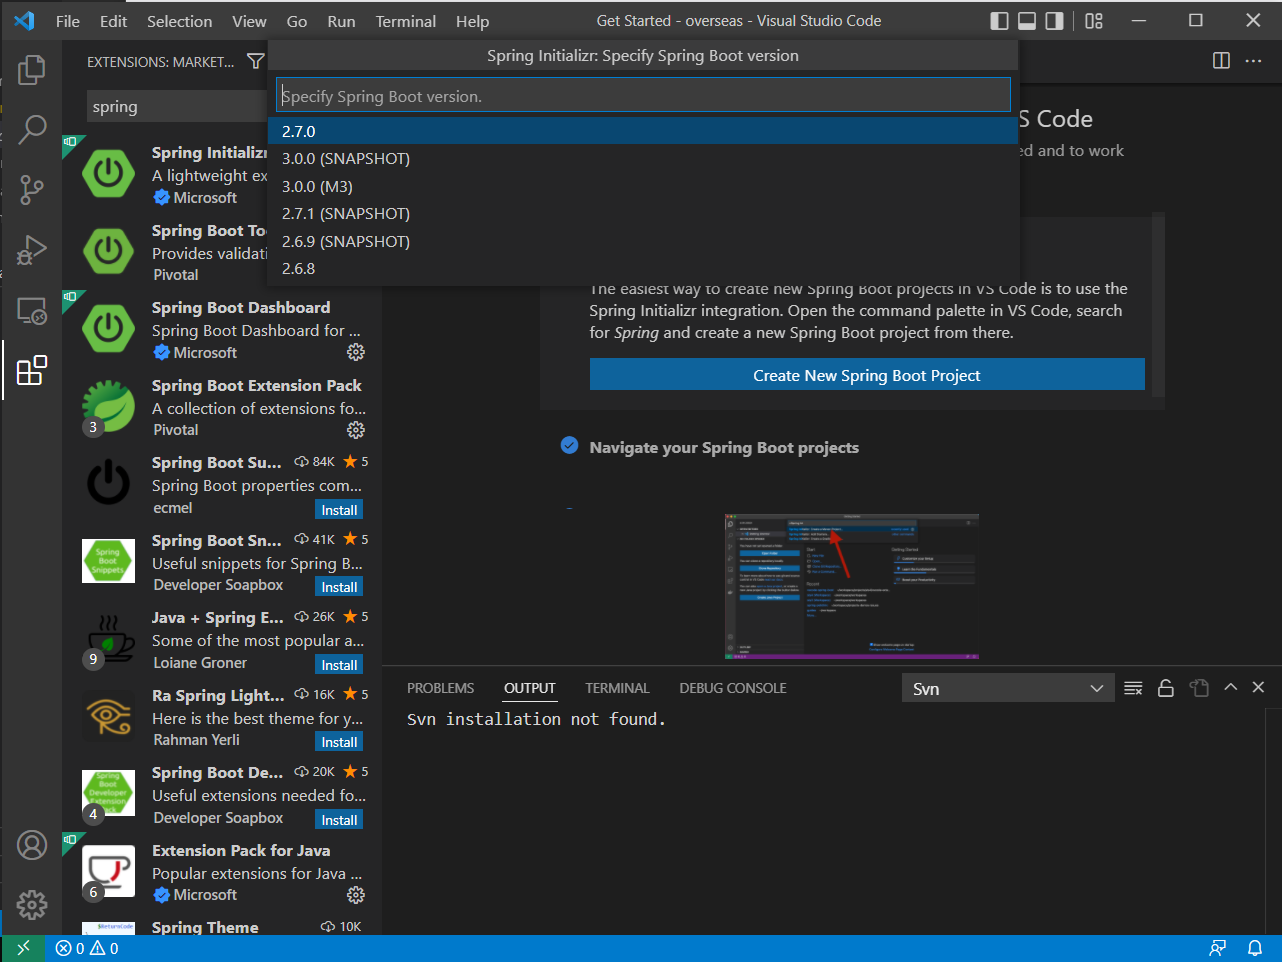Click the remote window status bar indicator

(23, 948)
